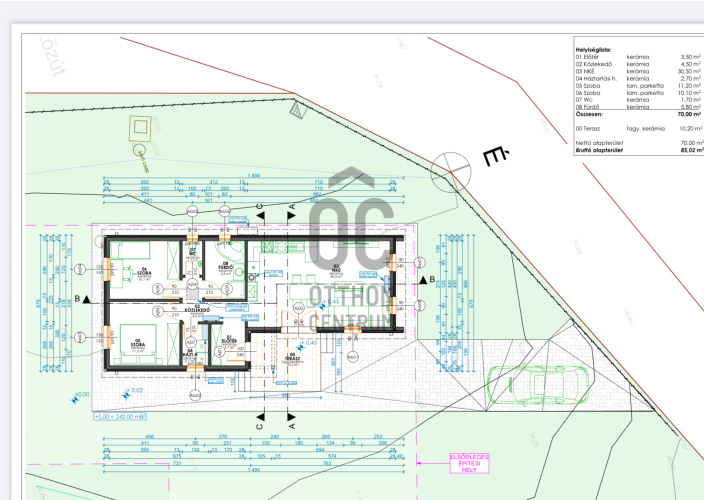The width and height of the screenshot is (704, 500).
Task: Click the top section marker A arrow
Action: point(291,207)
